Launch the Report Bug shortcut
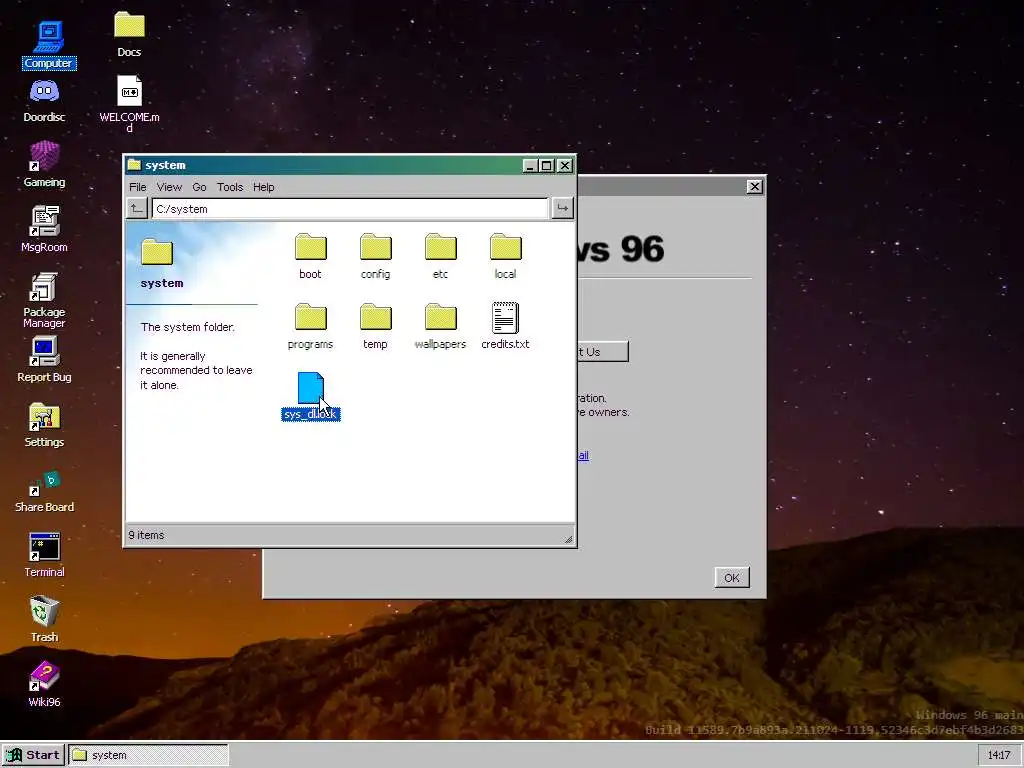 pyautogui.click(x=44, y=359)
